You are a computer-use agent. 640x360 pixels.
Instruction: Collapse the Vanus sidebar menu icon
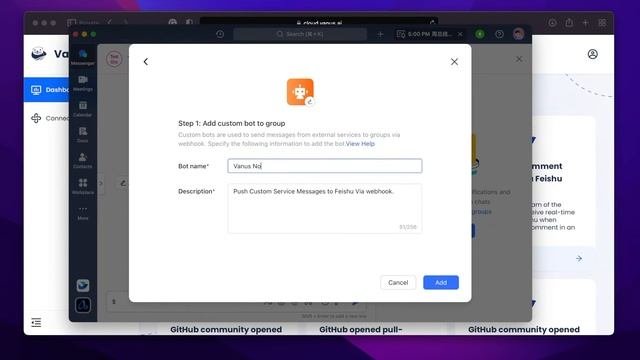coord(36,322)
